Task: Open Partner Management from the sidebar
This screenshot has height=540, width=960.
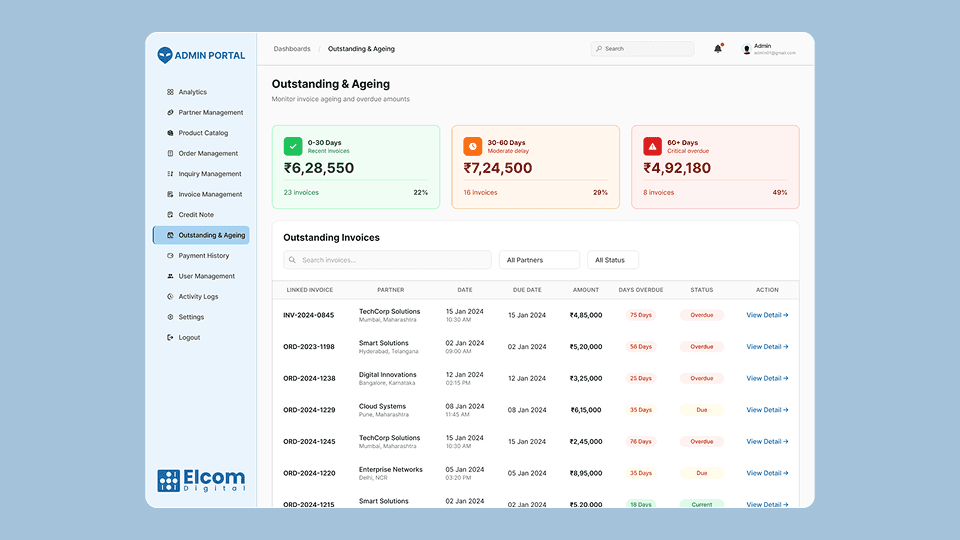Action: [210, 113]
